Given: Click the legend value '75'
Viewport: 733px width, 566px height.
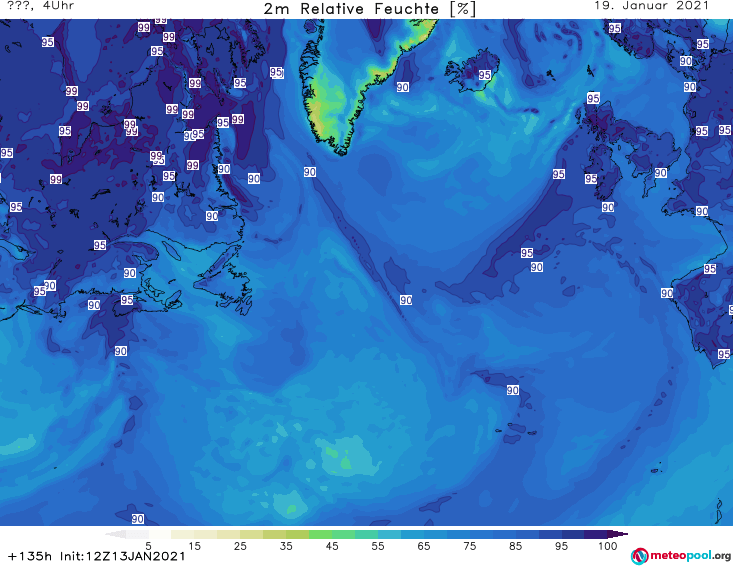Looking at the screenshot, I should (x=469, y=546).
